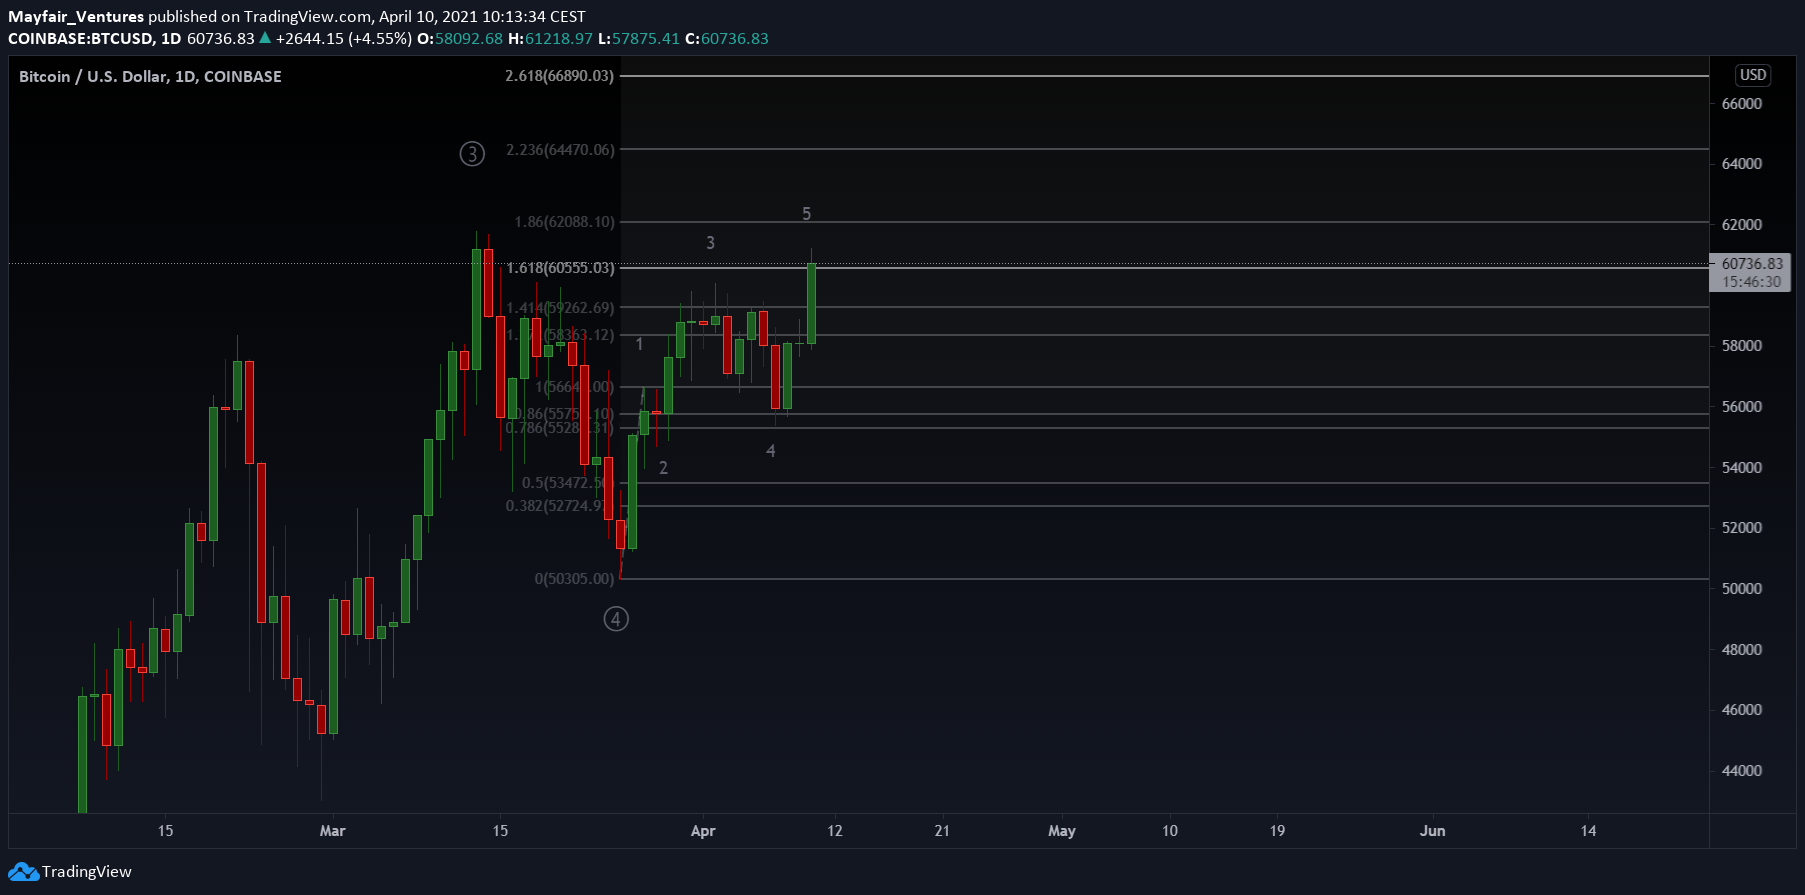Viewport: 1805px width, 895px height.
Task: Click the Mar date on time axis
Action: 332,831
